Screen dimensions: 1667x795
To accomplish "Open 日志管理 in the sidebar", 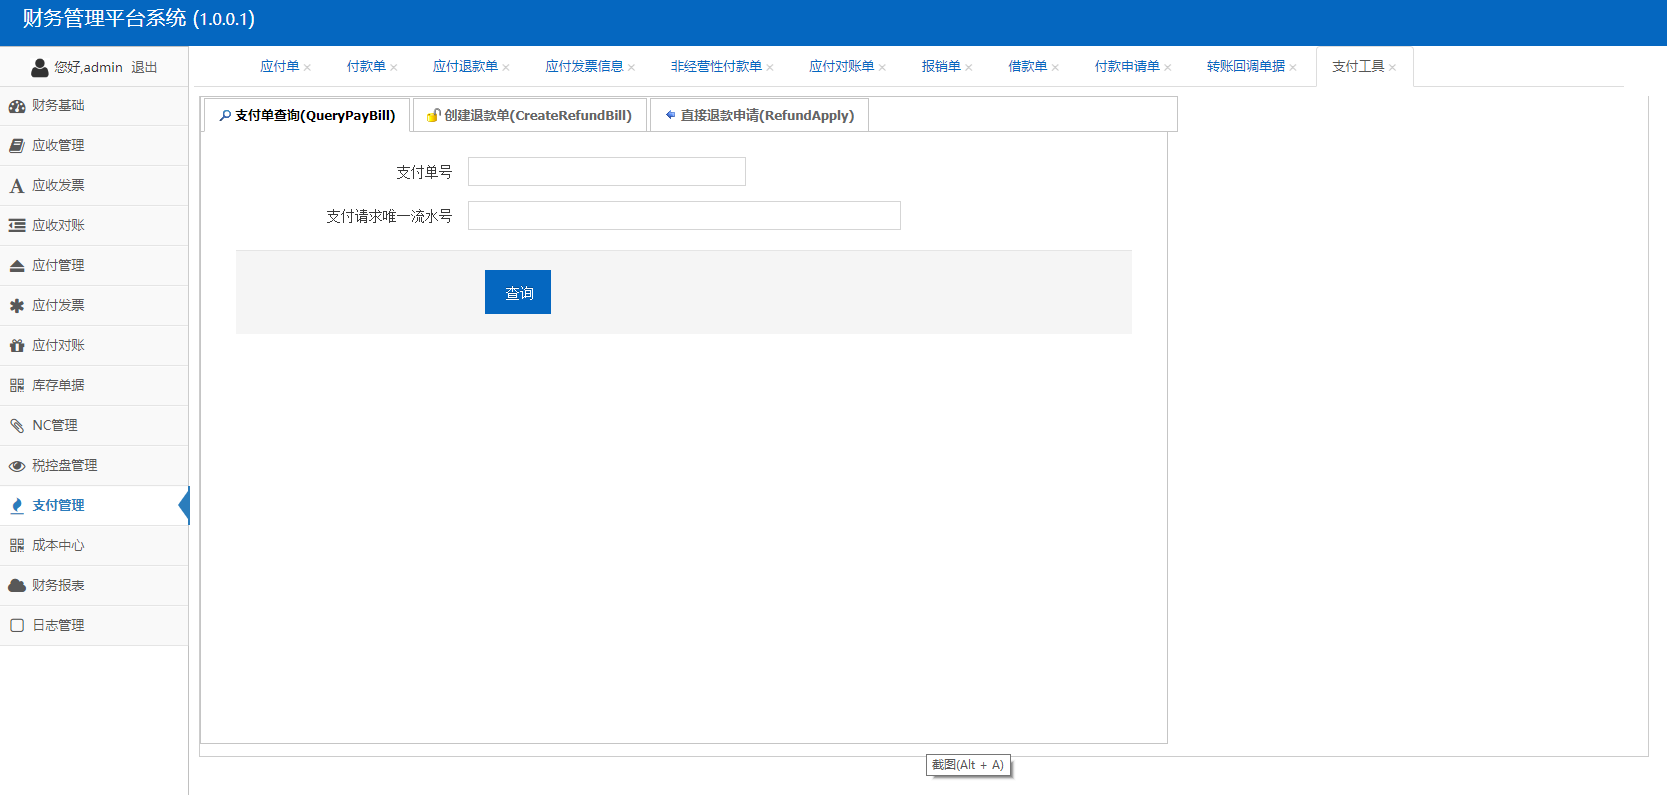I will 58,626.
